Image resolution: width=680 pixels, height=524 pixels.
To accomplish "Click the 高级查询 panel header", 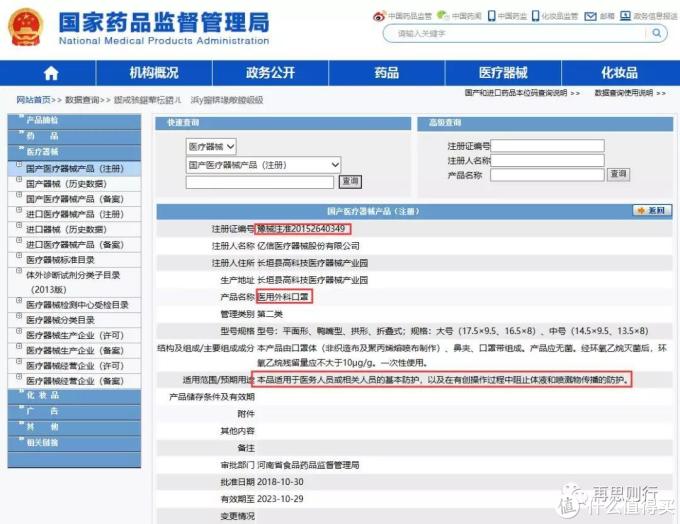I will click(545, 123).
